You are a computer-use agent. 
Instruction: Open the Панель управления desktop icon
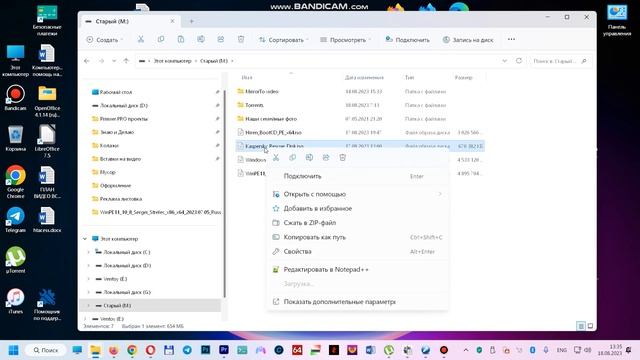(x=617, y=20)
